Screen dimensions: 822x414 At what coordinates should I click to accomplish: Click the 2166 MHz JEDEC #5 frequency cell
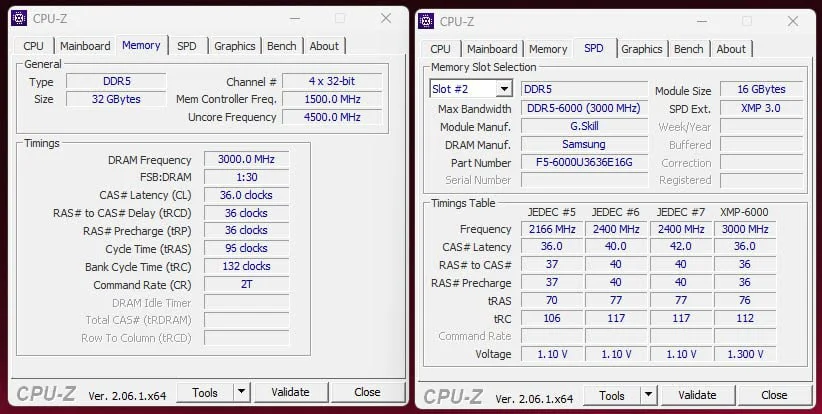552,230
